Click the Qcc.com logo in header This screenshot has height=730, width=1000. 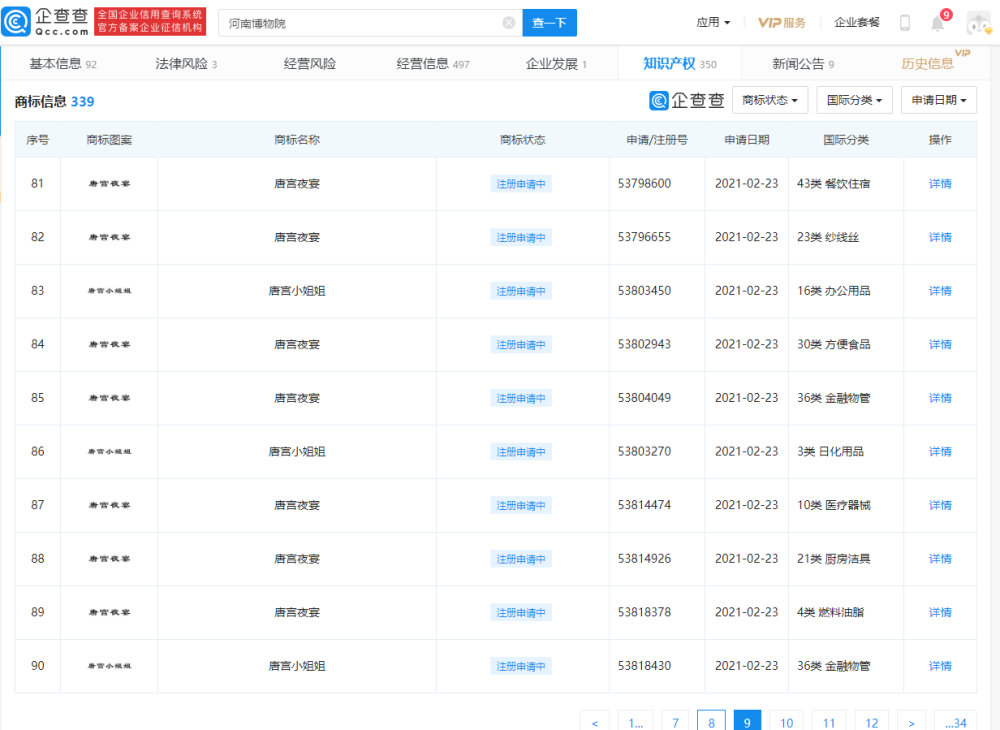tap(46, 22)
